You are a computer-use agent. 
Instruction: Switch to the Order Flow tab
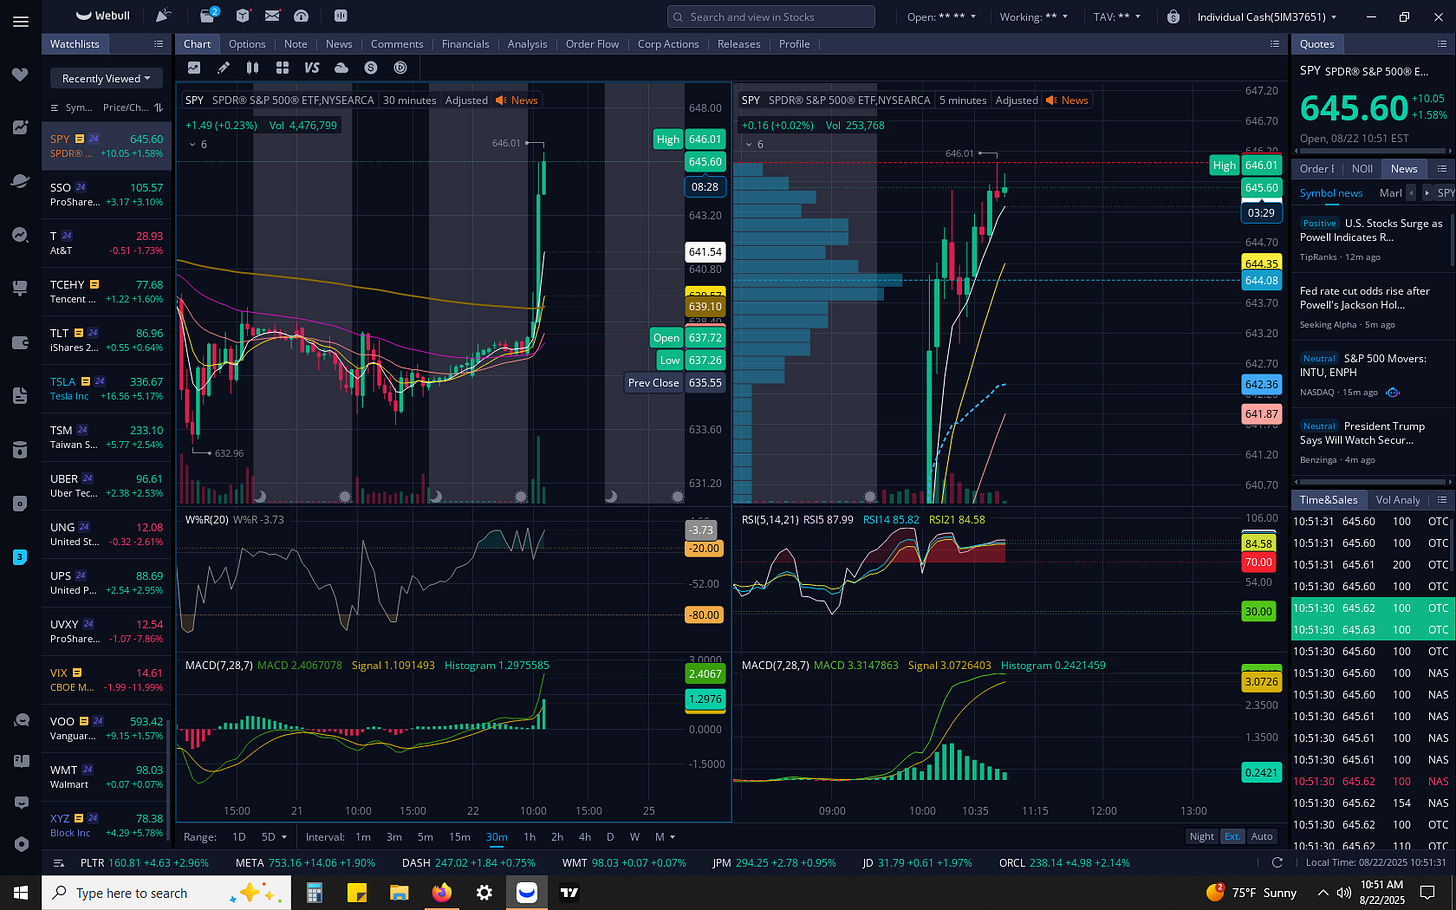(x=592, y=44)
